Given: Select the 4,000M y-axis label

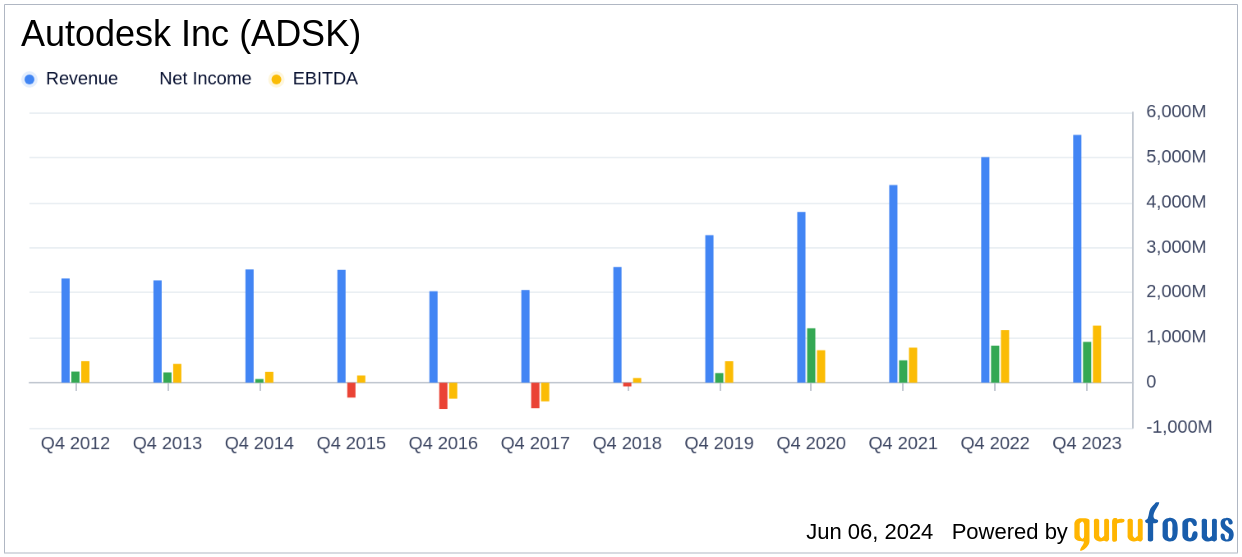Looking at the screenshot, I should [x=1175, y=202].
